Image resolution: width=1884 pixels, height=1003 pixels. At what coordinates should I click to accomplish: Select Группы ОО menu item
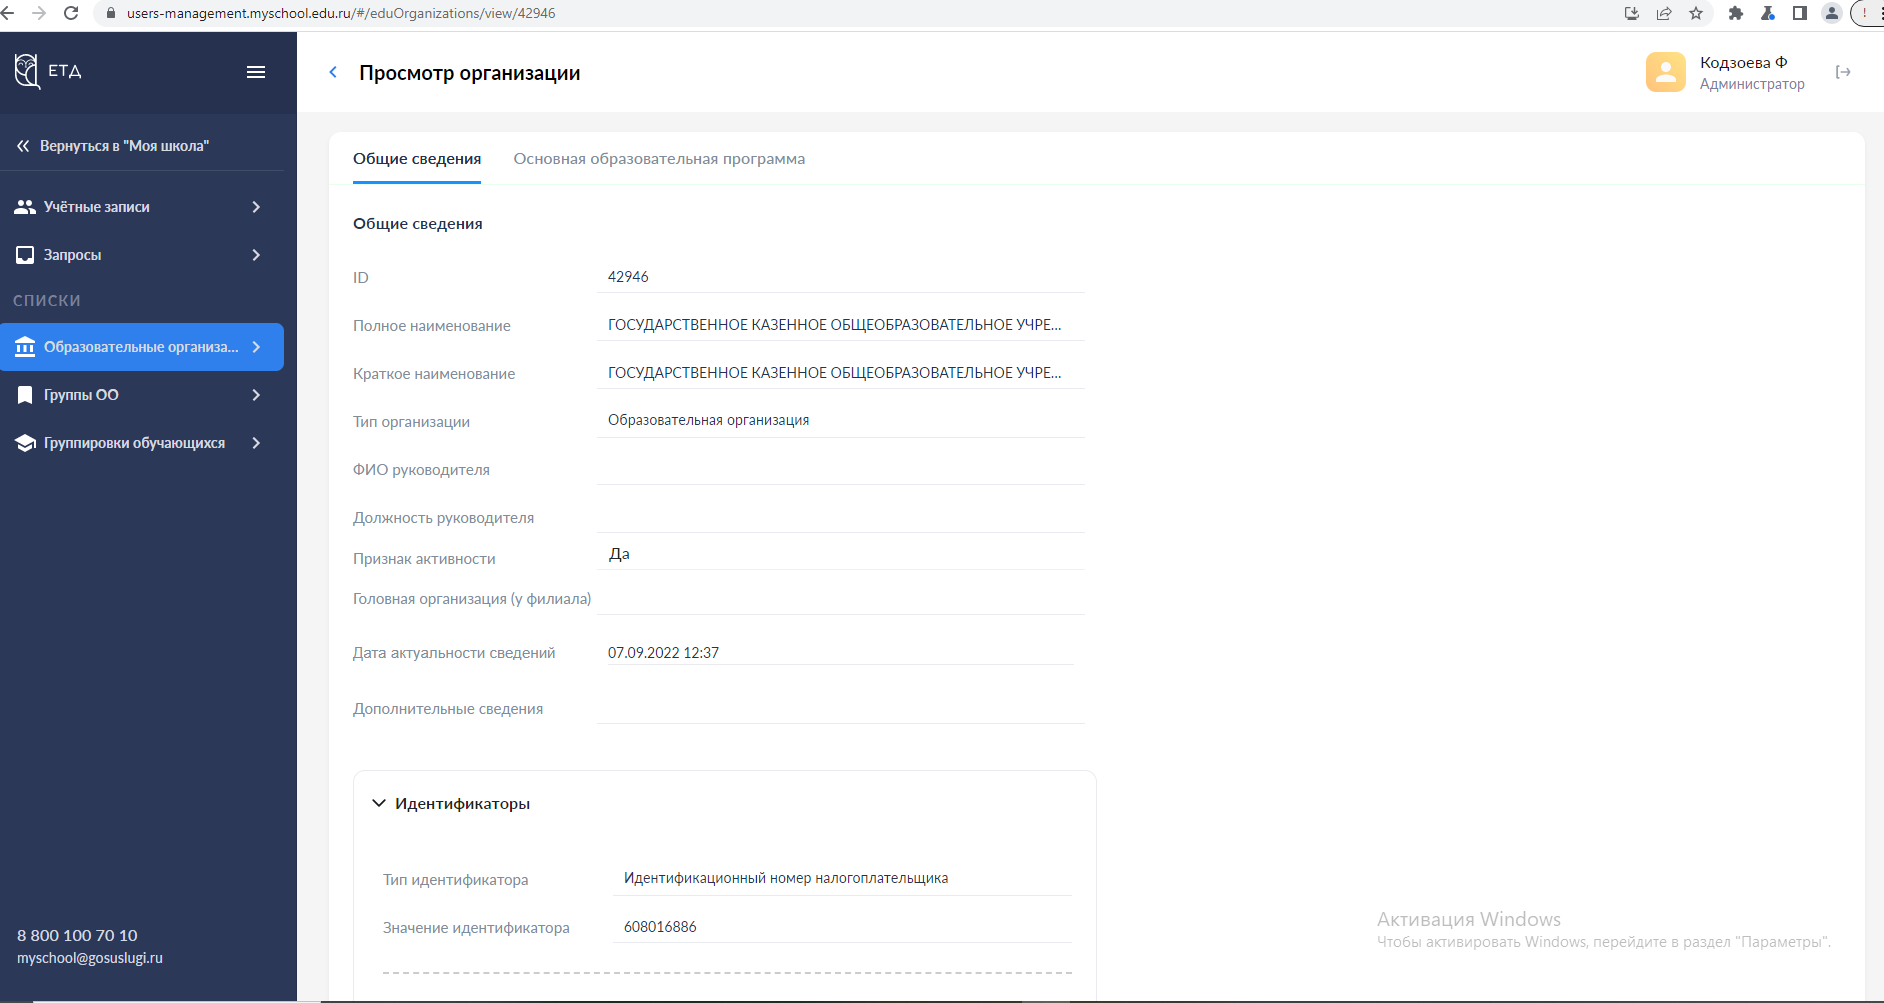point(142,395)
